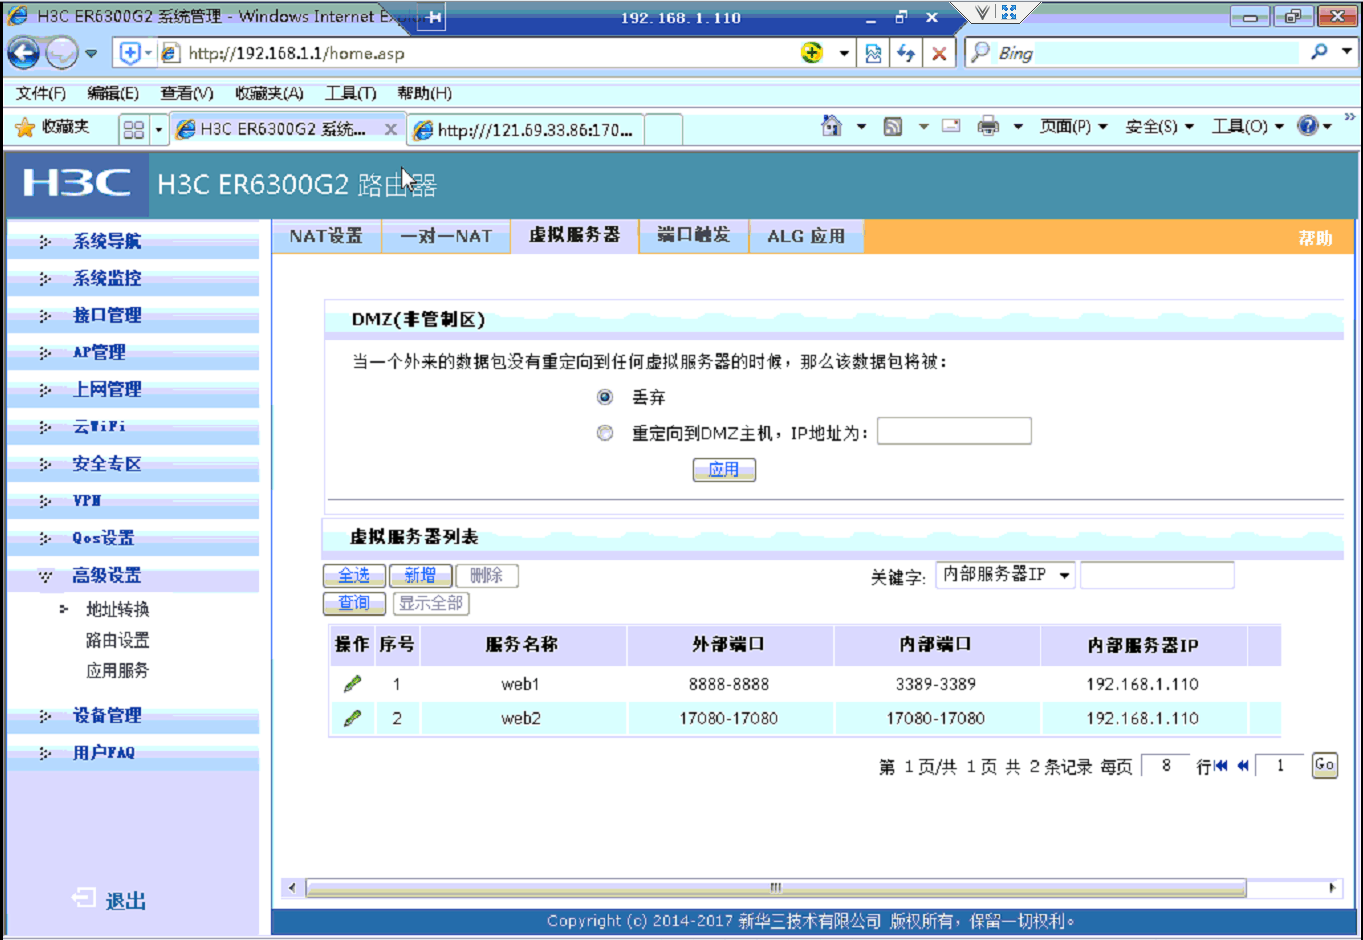The image size is (1363, 940).
Task: Click the 新增 button to add server
Action: pyautogui.click(x=420, y=575)
